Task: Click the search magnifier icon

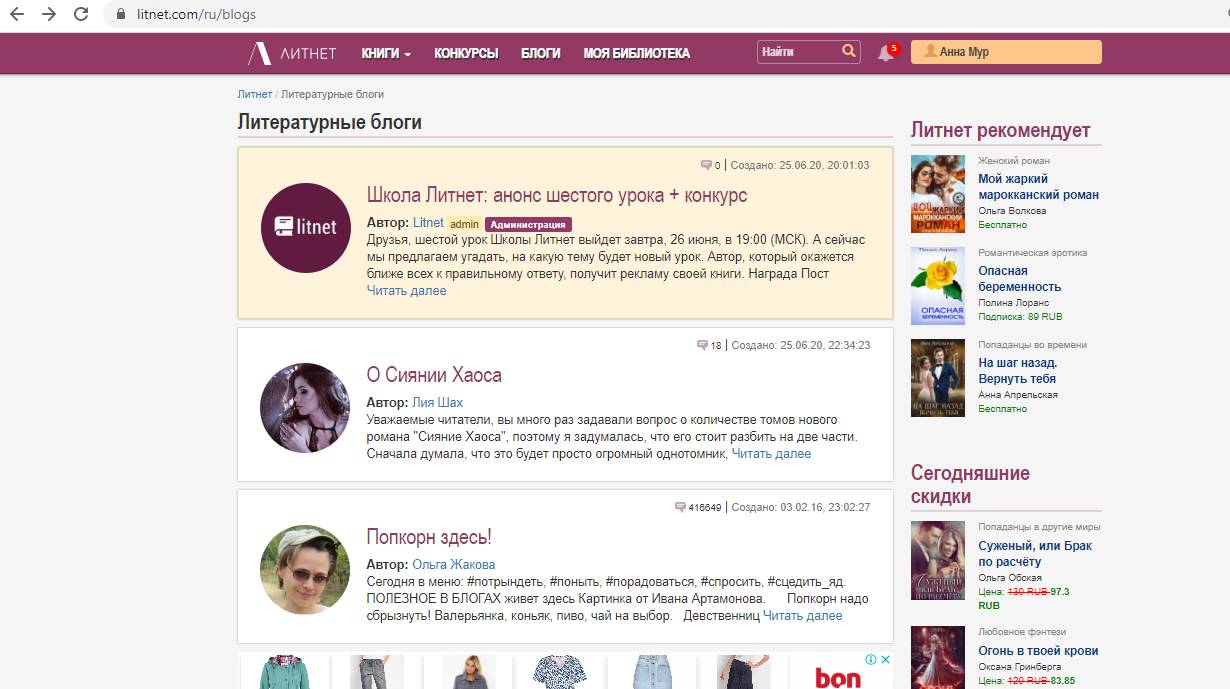Action: pyautogui.click(x=849, y=51)
